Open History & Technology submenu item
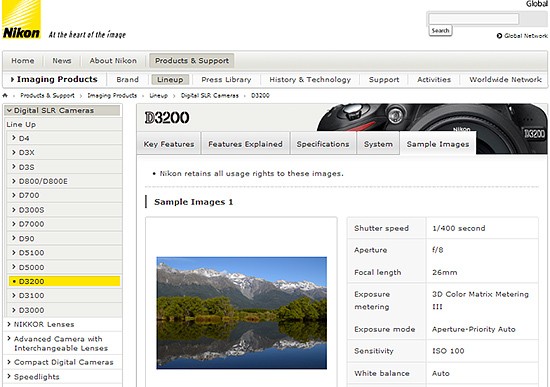This screenshot has height=387, width=550. pos(310,80)
